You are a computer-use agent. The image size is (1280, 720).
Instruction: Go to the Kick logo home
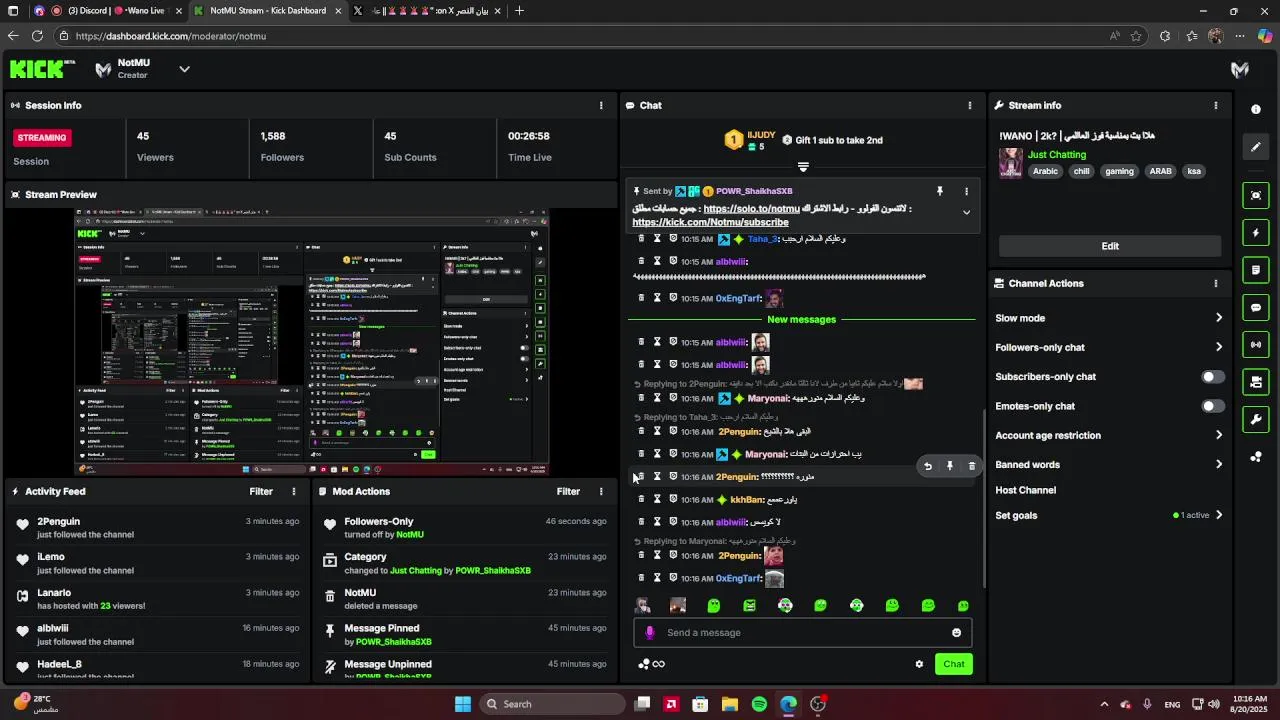(42, 69)
